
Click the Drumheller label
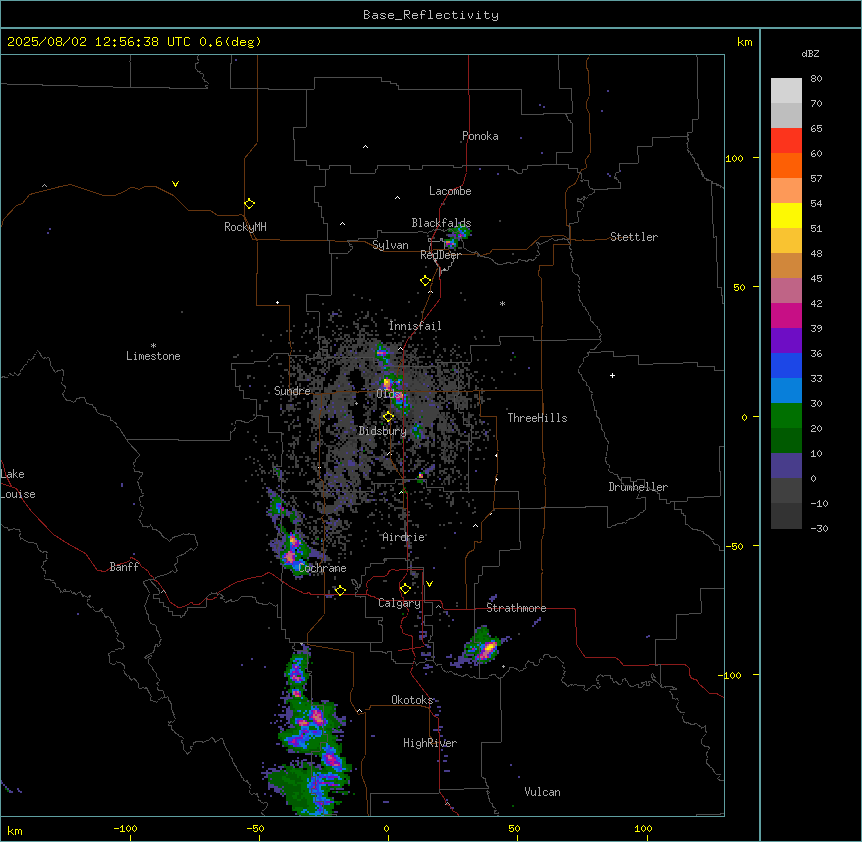pos(638,487)
